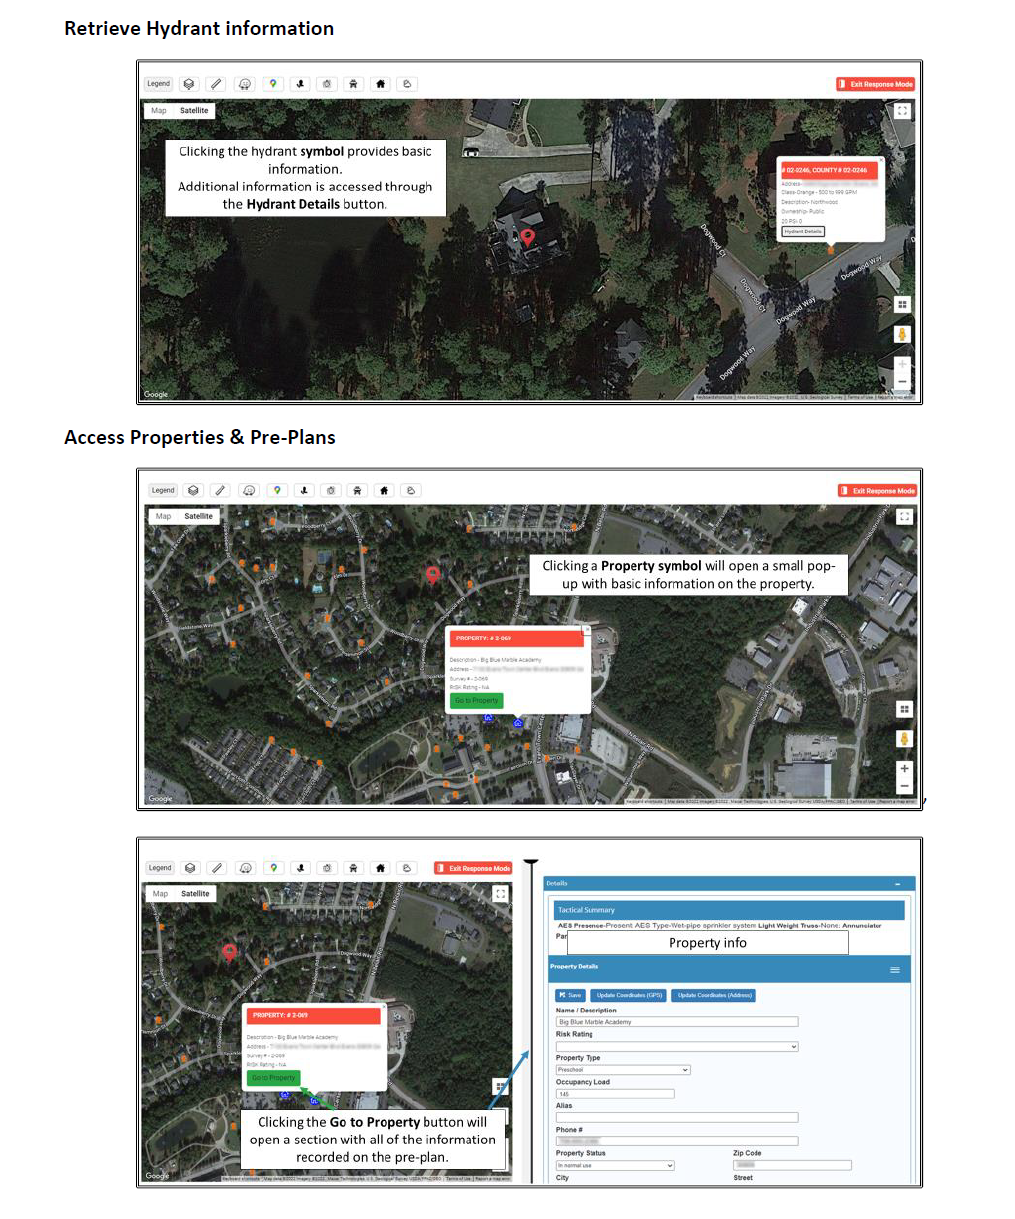Click the Occupancy Load field
This screenshot has height=1219, width=1015.
(615, 1094)
